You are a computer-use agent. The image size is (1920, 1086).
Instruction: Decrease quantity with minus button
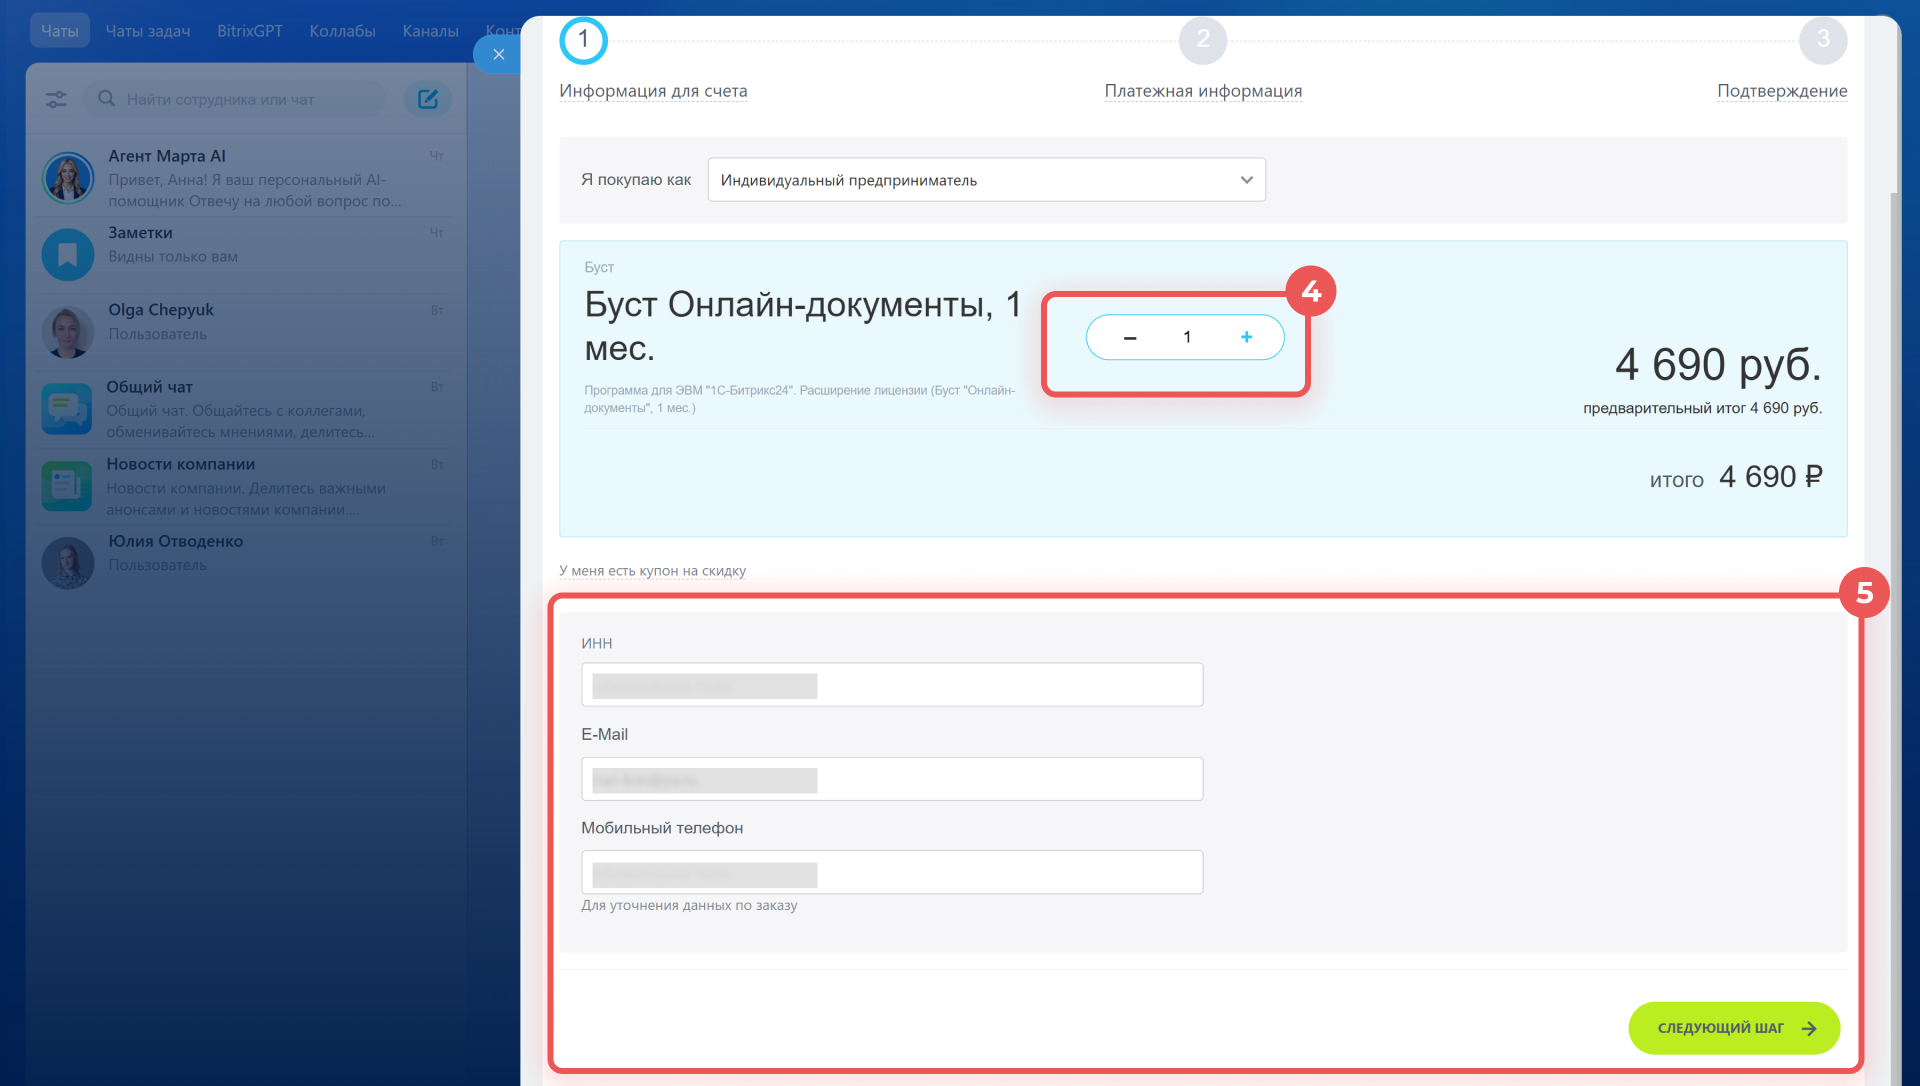click(1130, 338)
